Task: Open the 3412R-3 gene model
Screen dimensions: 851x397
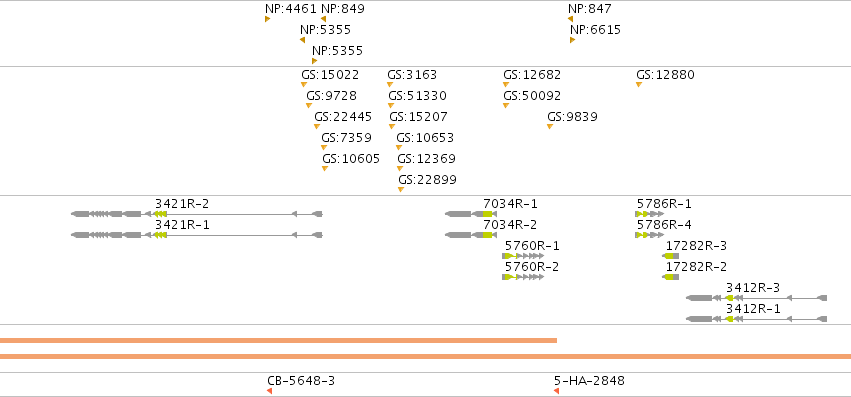Action: [757, 298]
